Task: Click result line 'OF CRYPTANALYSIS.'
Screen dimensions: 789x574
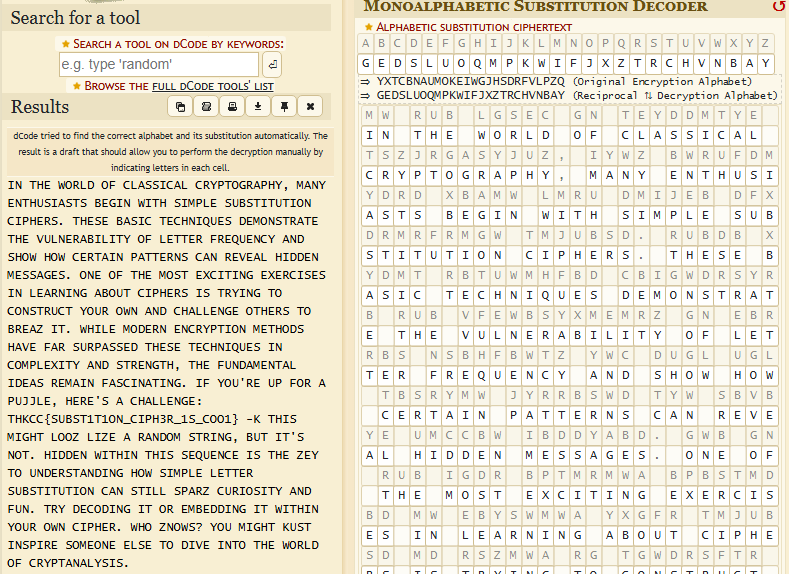Action: point(68,563)
